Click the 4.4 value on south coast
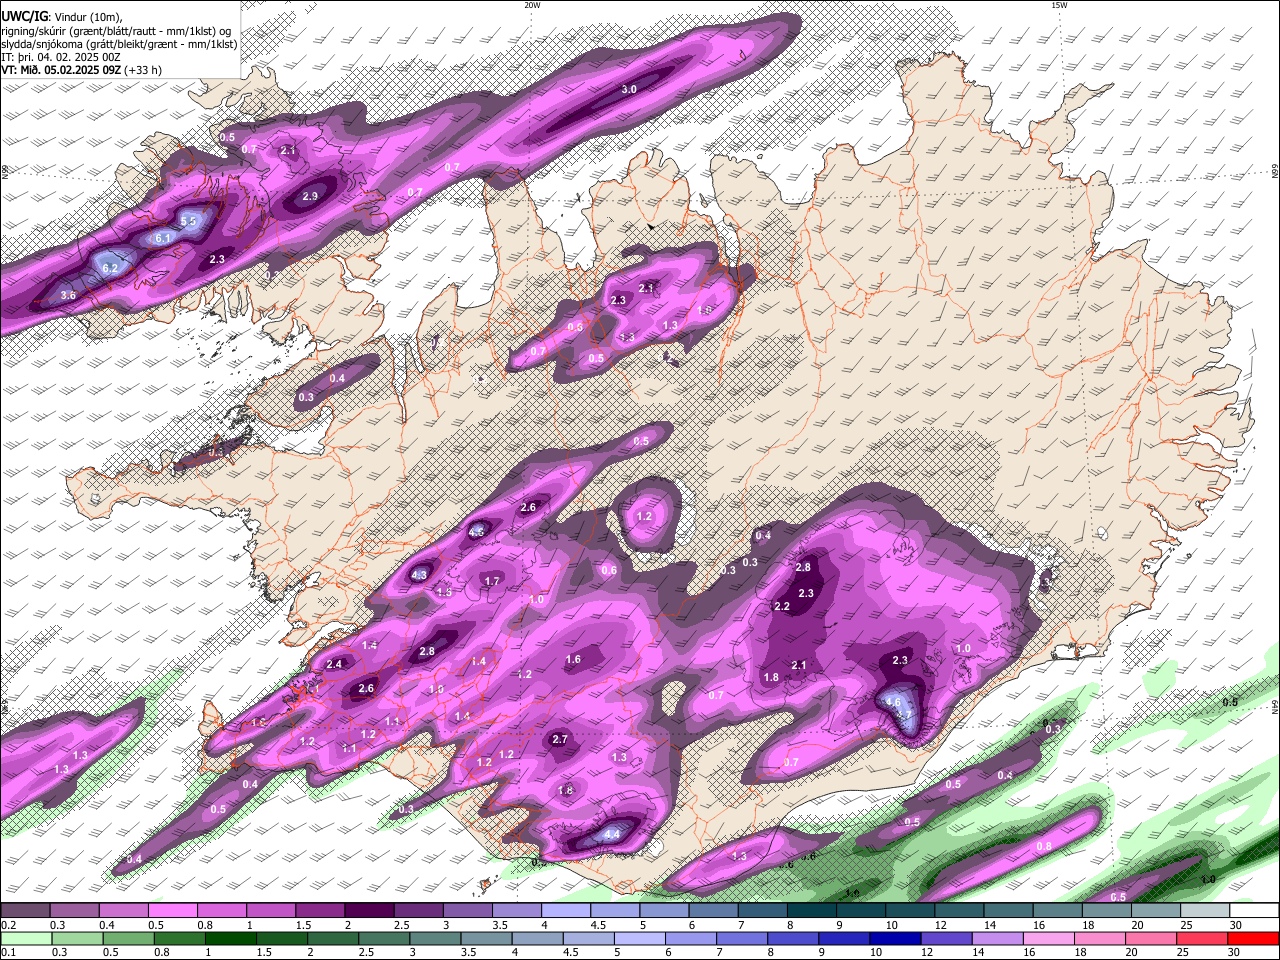This screenshot has height=960, width=1280. 613,833
